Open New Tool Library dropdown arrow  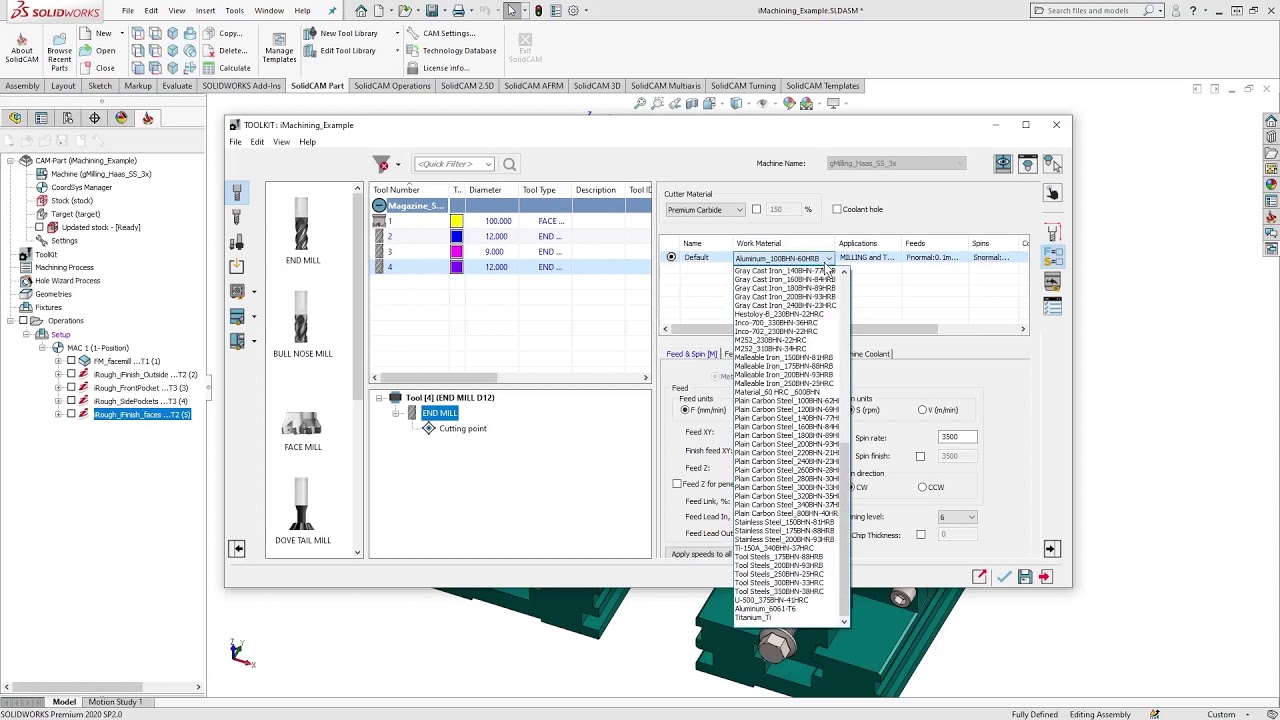click(x=397, y=33)
